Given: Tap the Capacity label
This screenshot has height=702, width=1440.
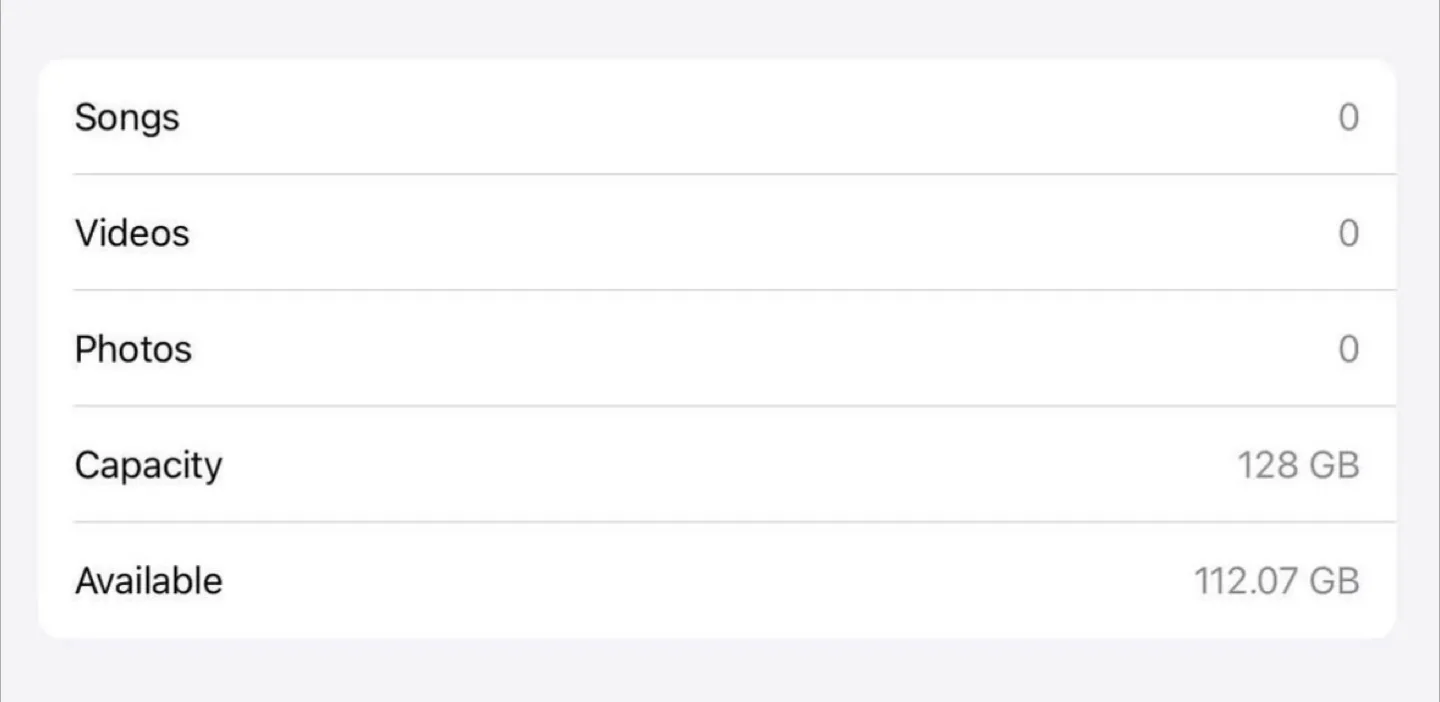Looking at the screenshot, I should tap(148, 465).
